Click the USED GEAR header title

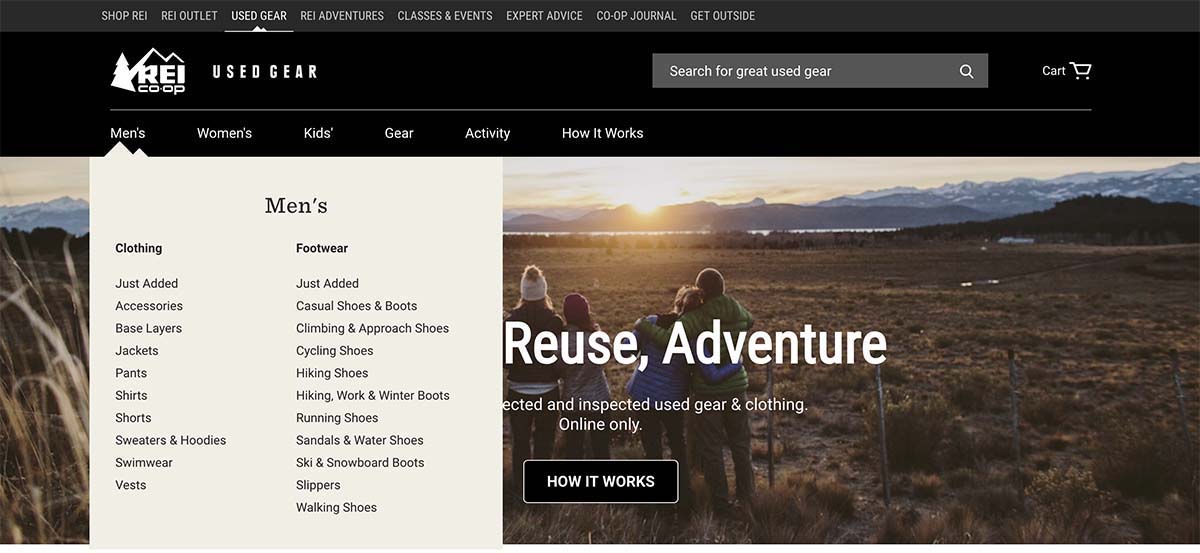[x=265, y=71]
